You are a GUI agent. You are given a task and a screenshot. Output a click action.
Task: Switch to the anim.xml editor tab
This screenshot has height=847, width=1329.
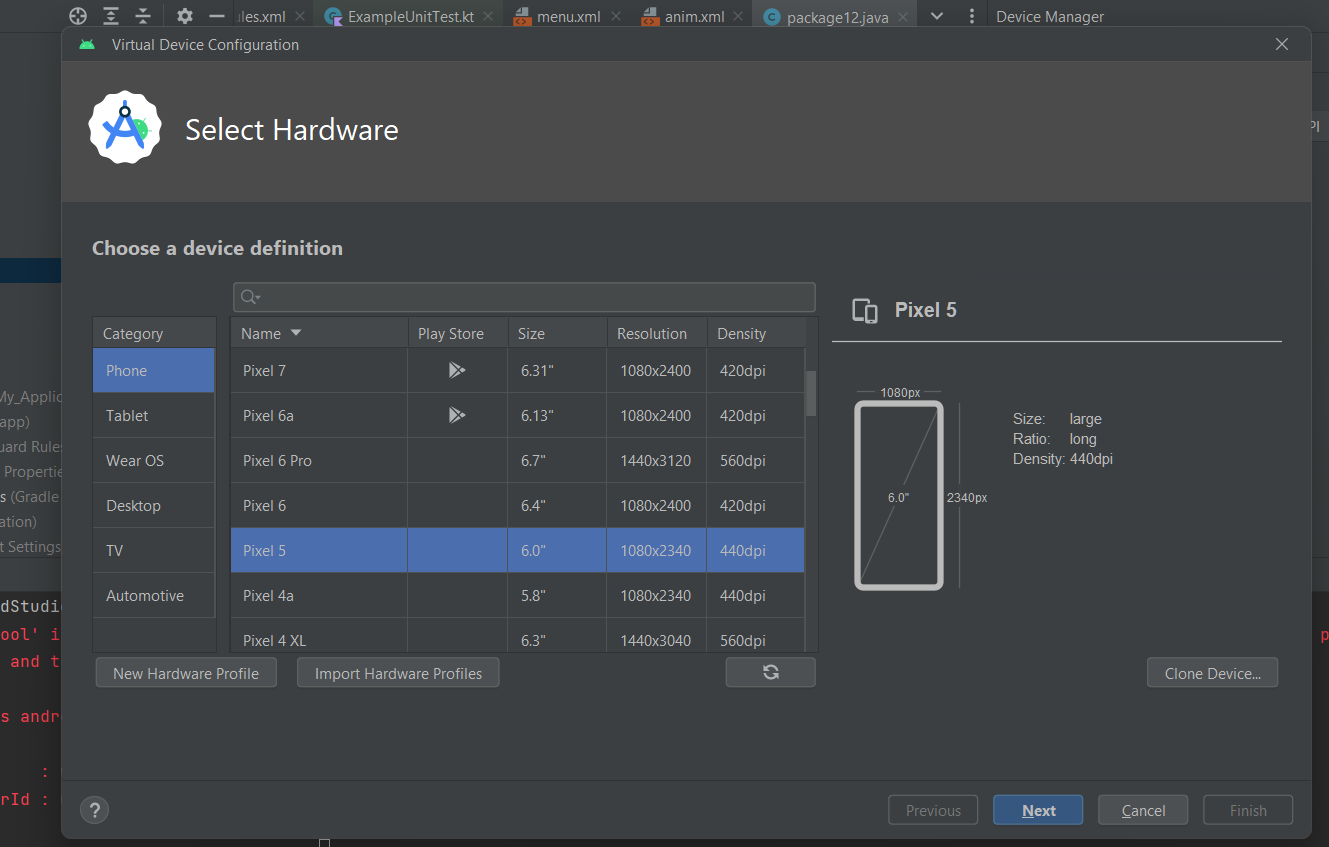(x=691, y=16)
